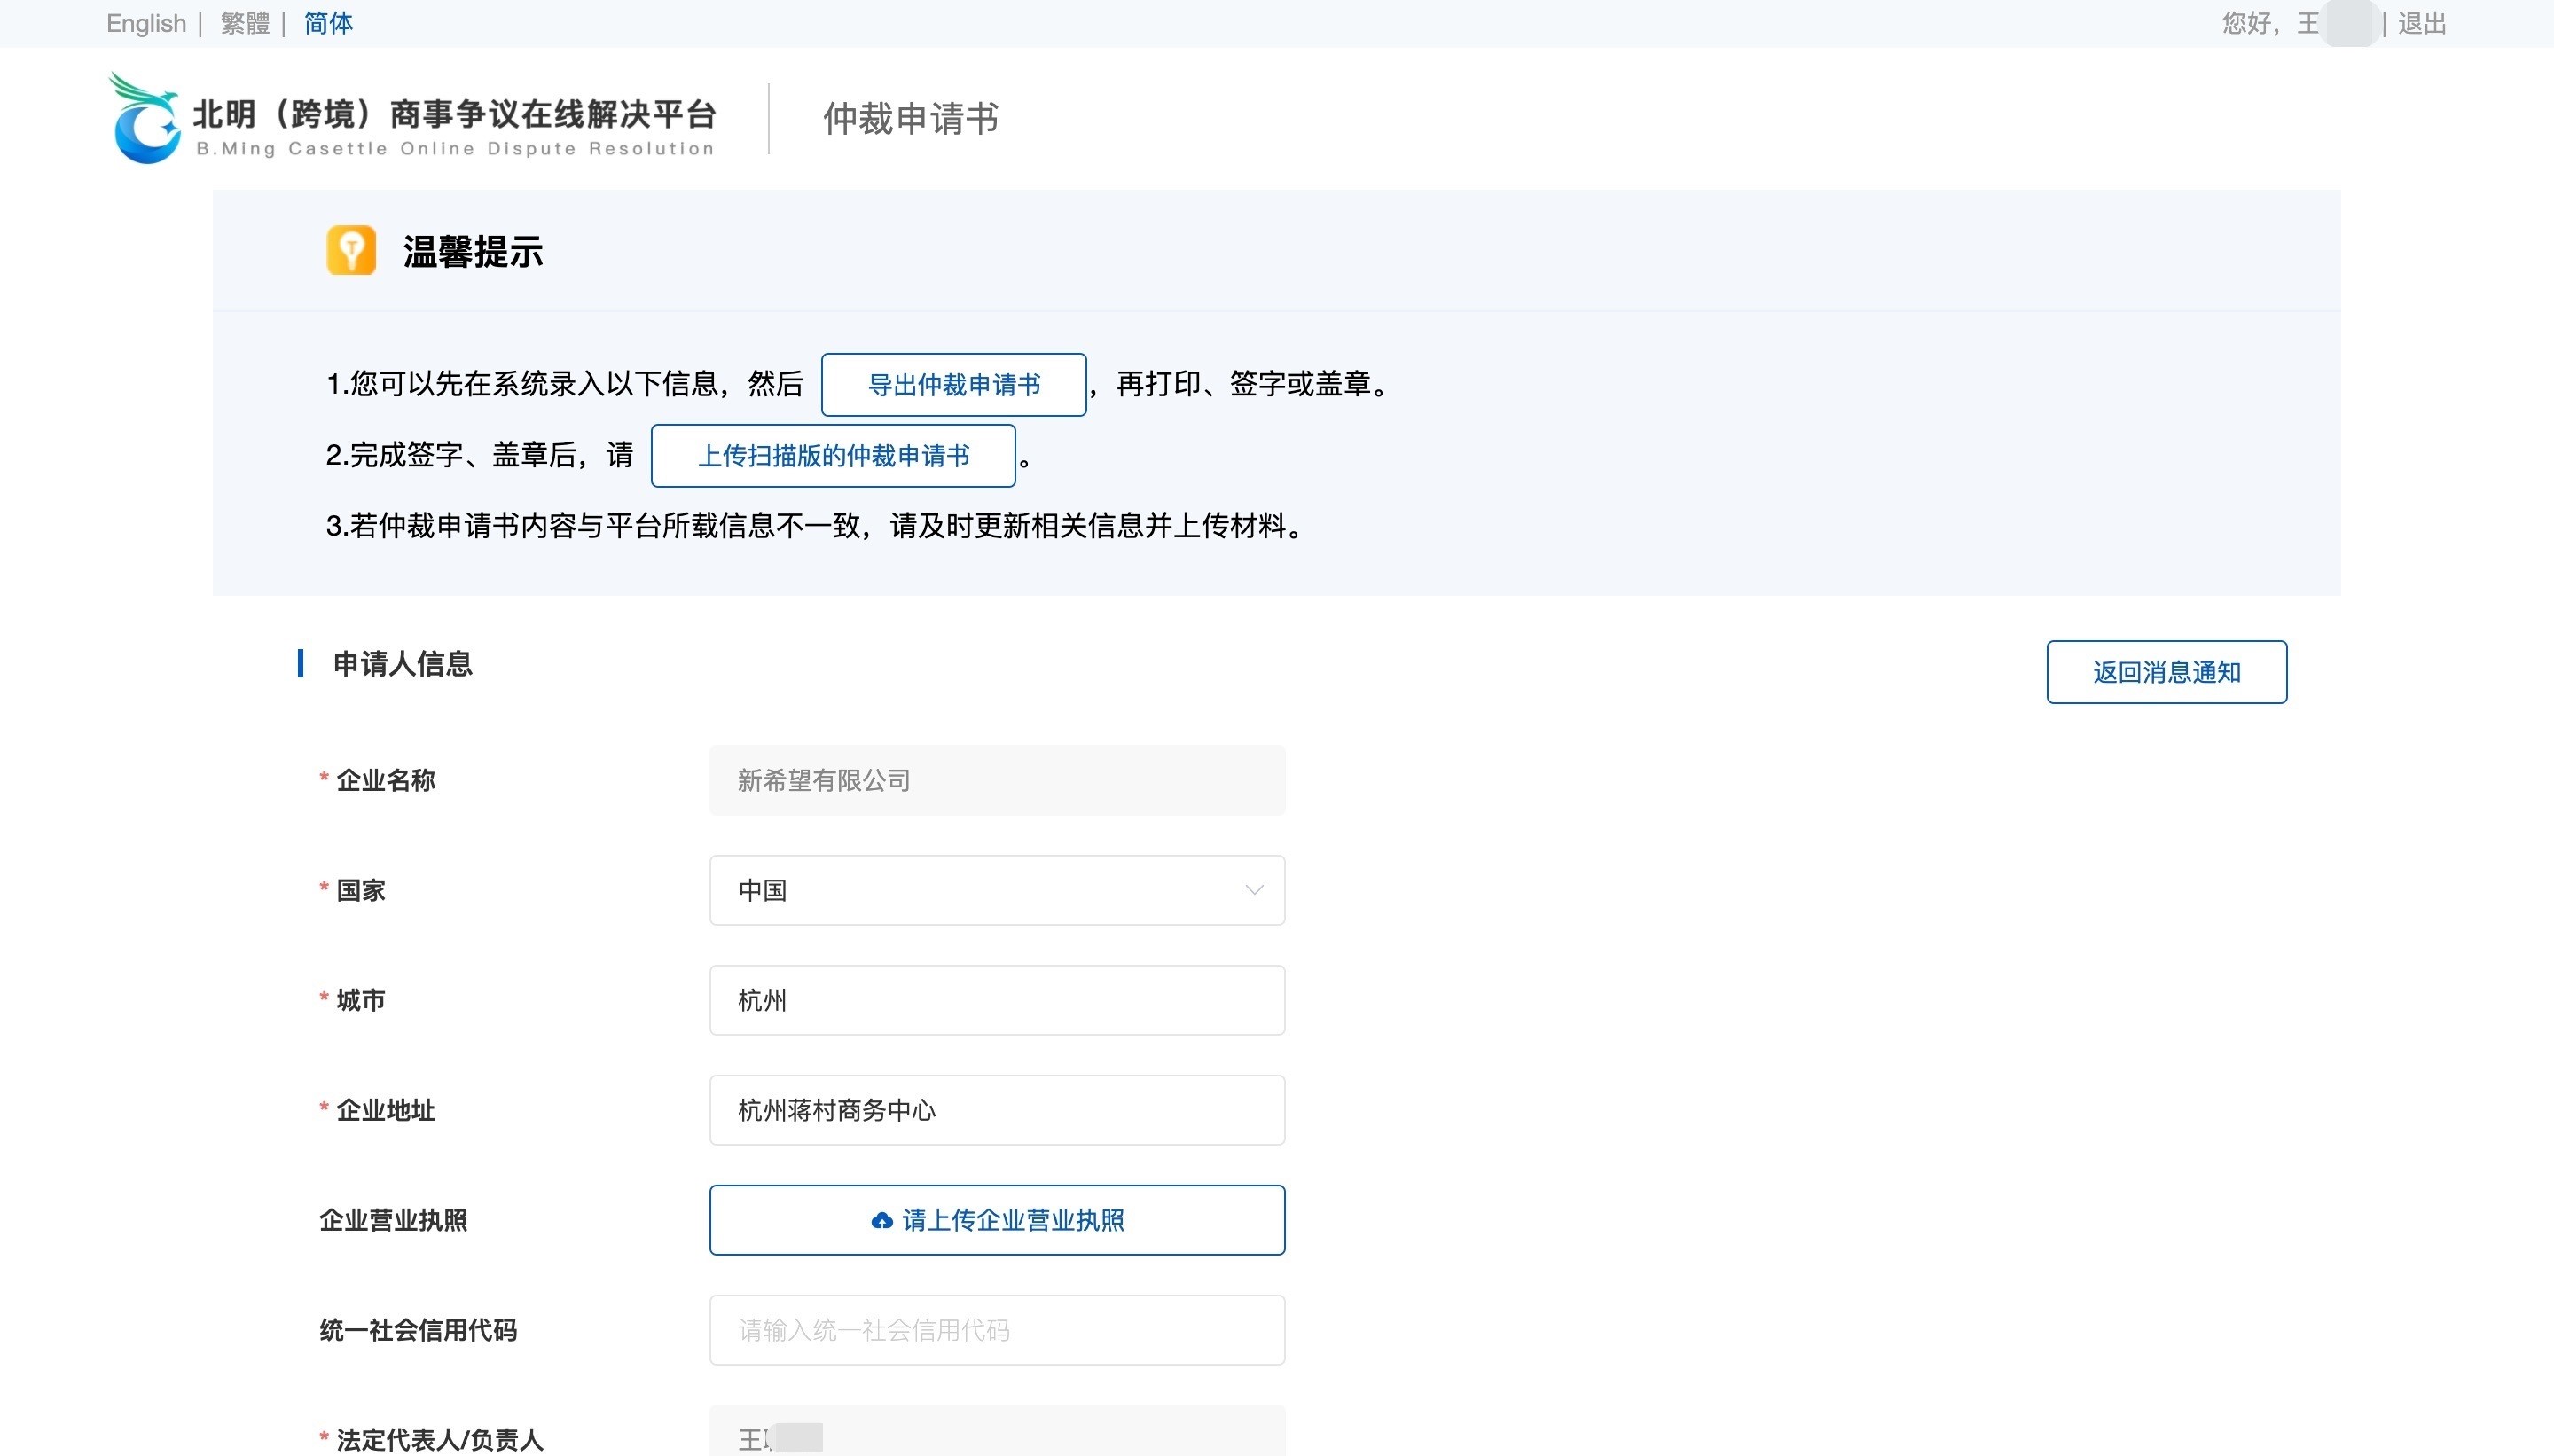Image resolution: width=2554 pixels, height=1456 pixels.
Task: Click the 企业名称 field with 新希望有限公司
Action: (996, 780)
